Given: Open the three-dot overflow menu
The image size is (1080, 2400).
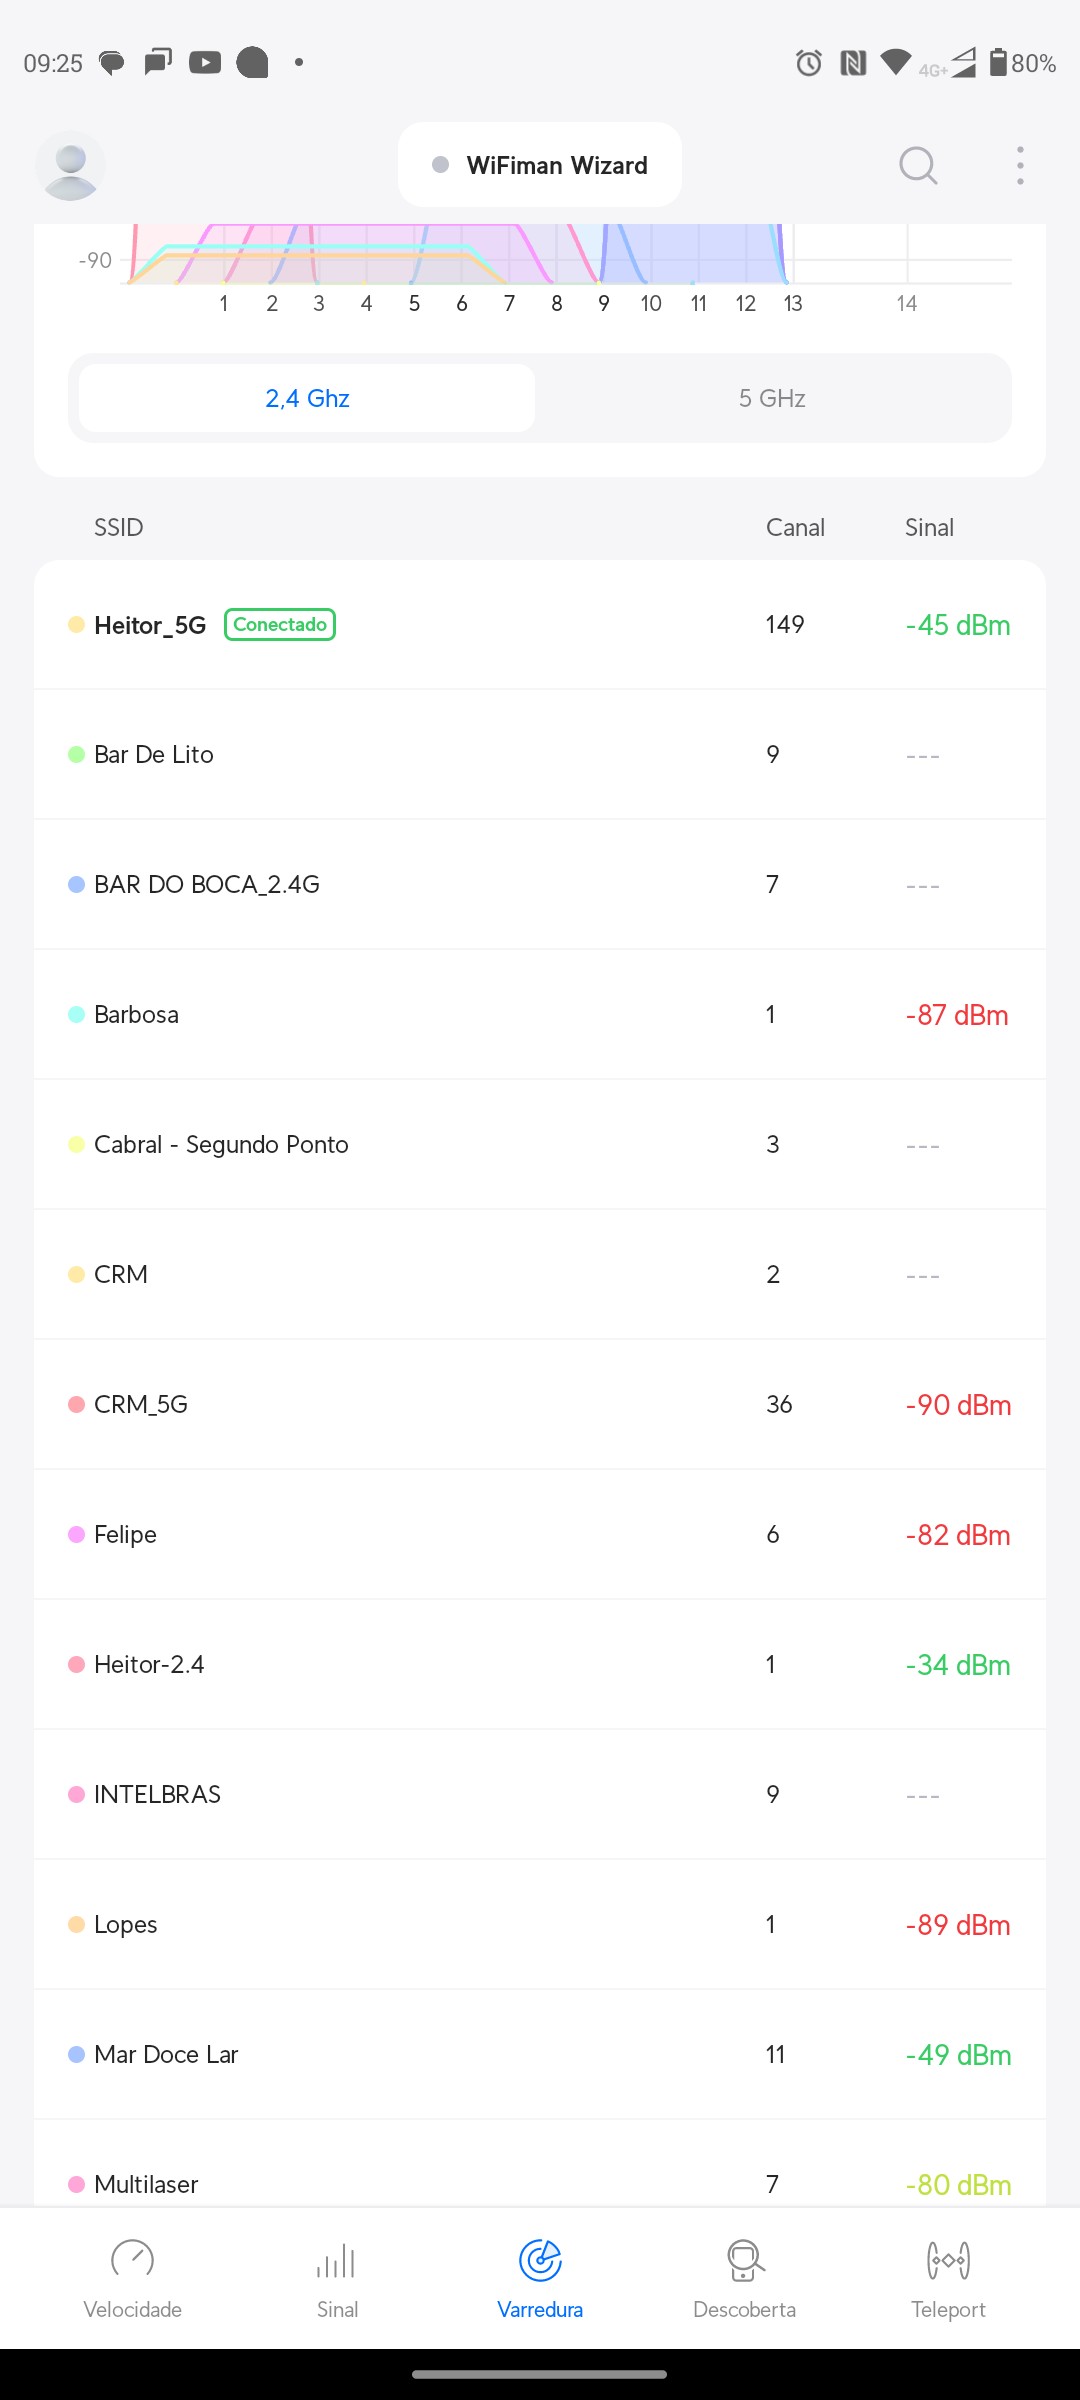Looking at the screenshot, I should pyautogui.click(x=1020, y=166).
